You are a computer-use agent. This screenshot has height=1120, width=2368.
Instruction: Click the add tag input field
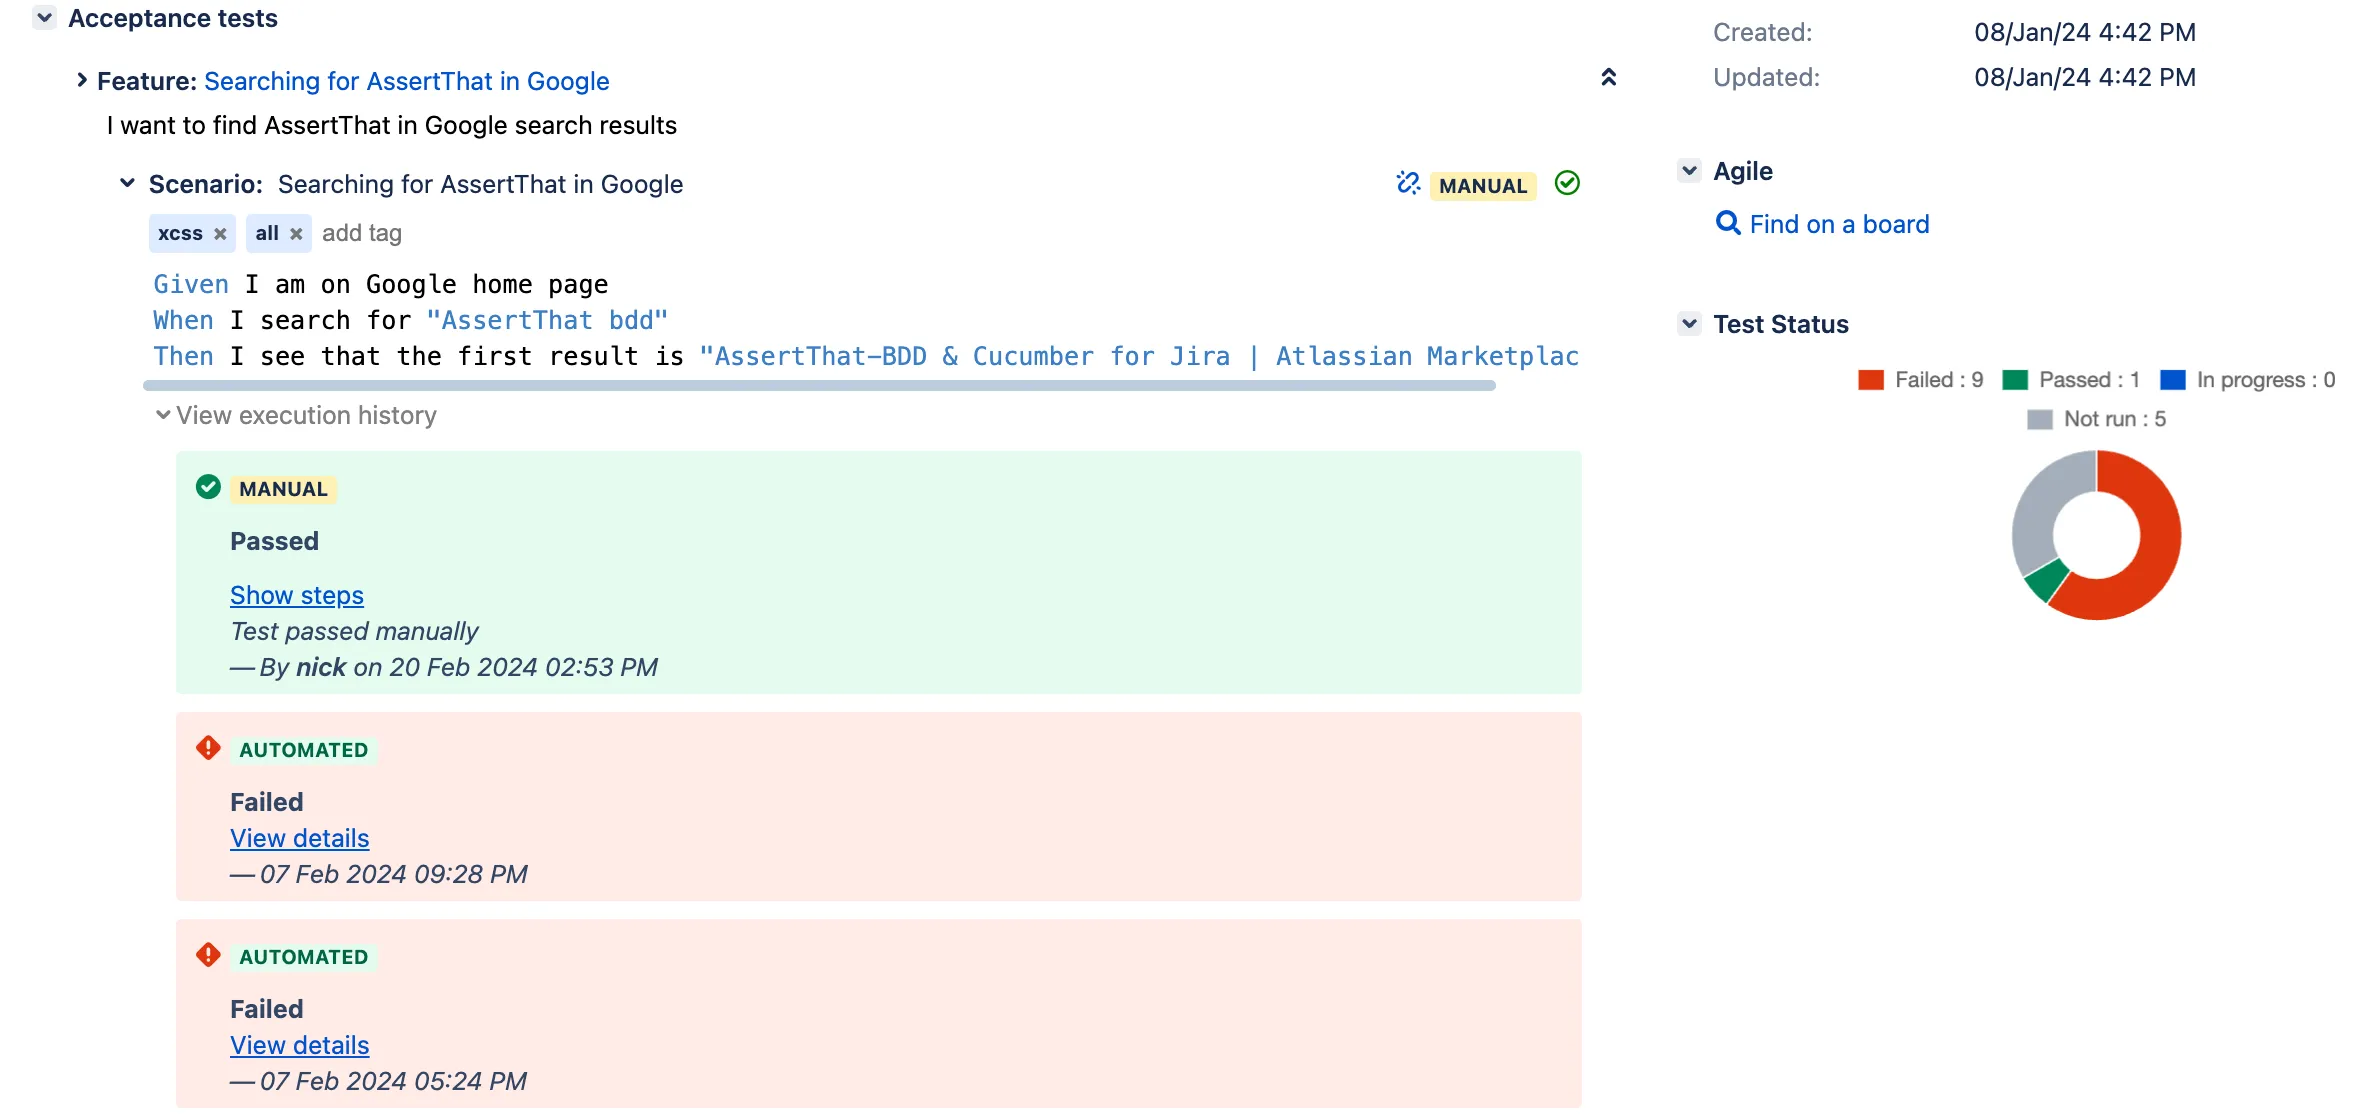click(x=362, y=233)
